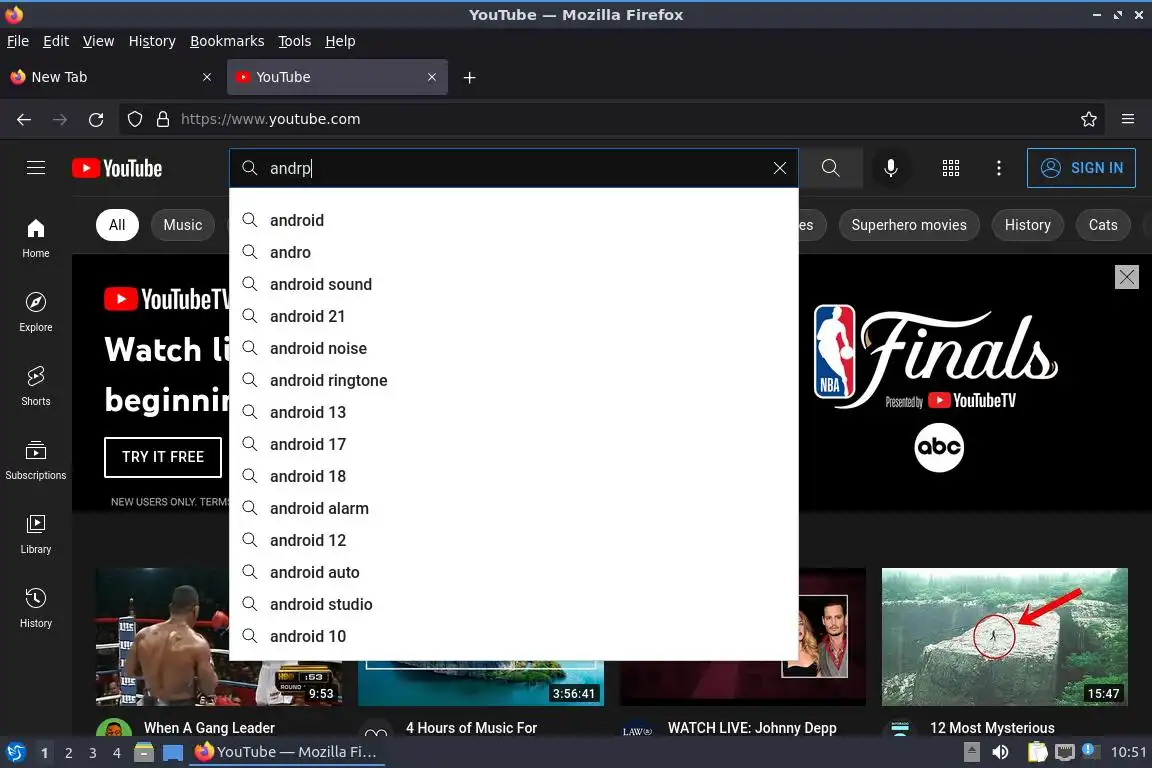The height and width of the screenshot is (768, 1152).
Task: Select the Cats filter chip
Action: tap(1103, 225)
